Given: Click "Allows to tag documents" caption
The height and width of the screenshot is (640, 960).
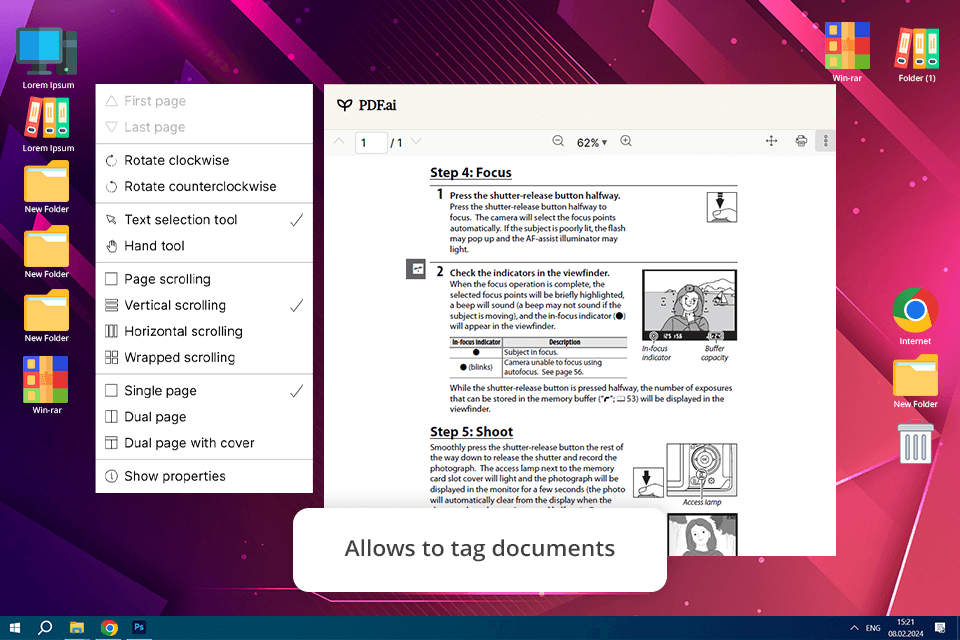Looking at the screenshot, I should click(x=479, y=548).
